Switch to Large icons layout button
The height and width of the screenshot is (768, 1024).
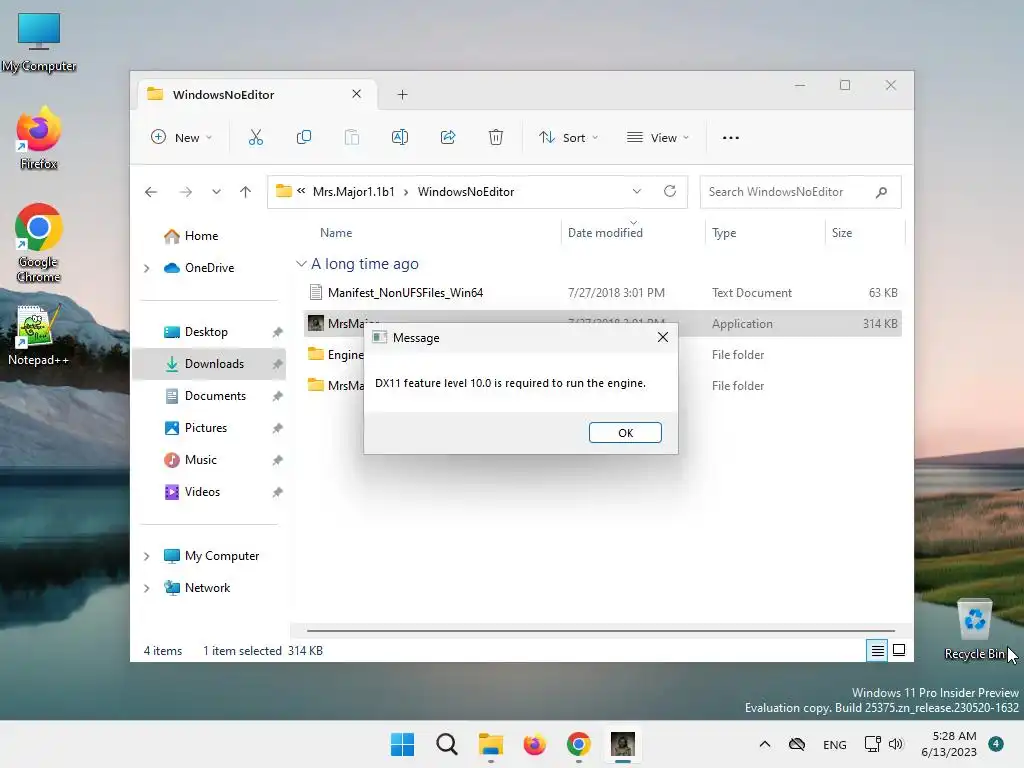[899, 650]
